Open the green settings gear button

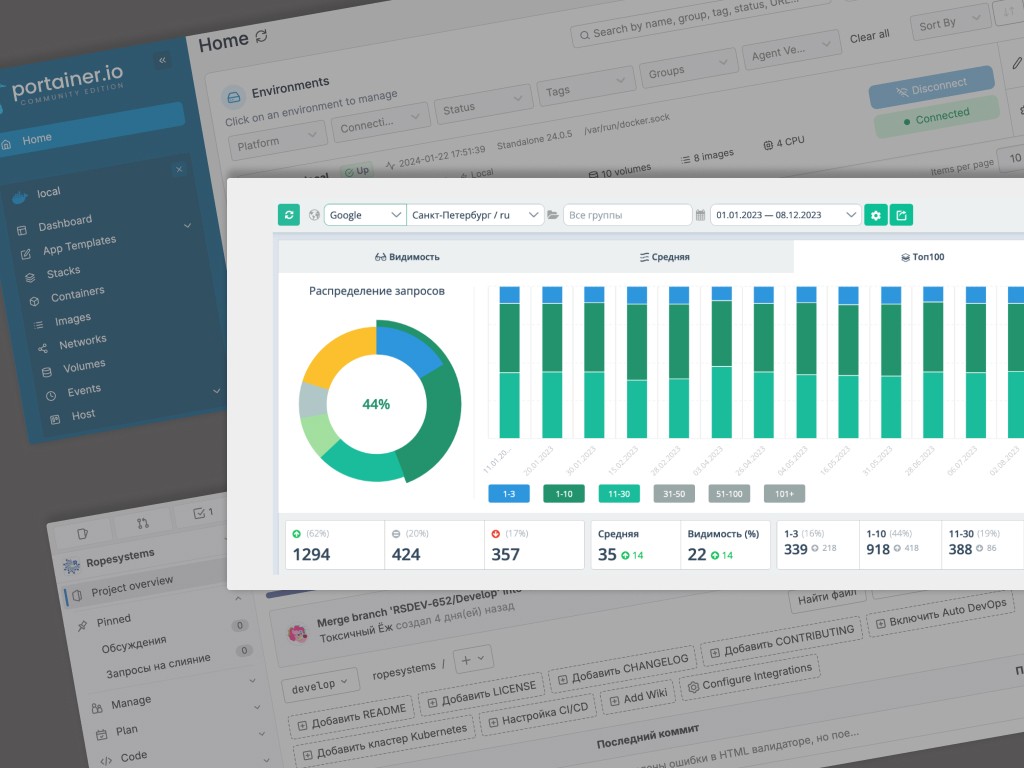[x=876, y=215]
